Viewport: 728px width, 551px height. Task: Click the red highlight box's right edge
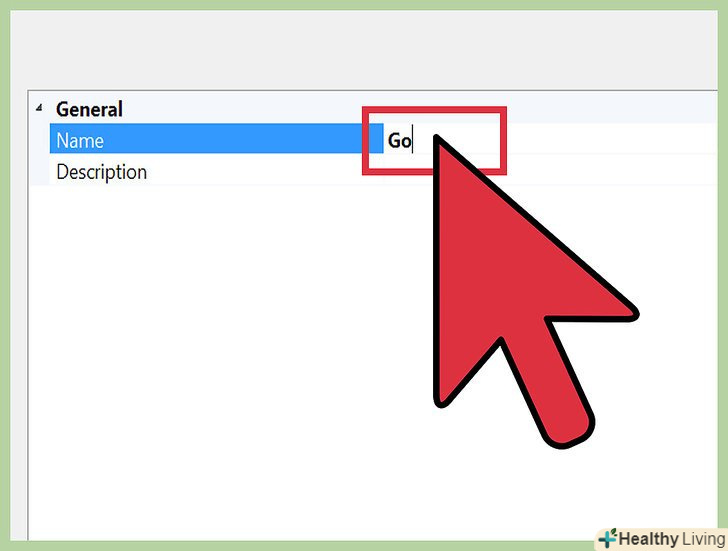coord(503,141)
